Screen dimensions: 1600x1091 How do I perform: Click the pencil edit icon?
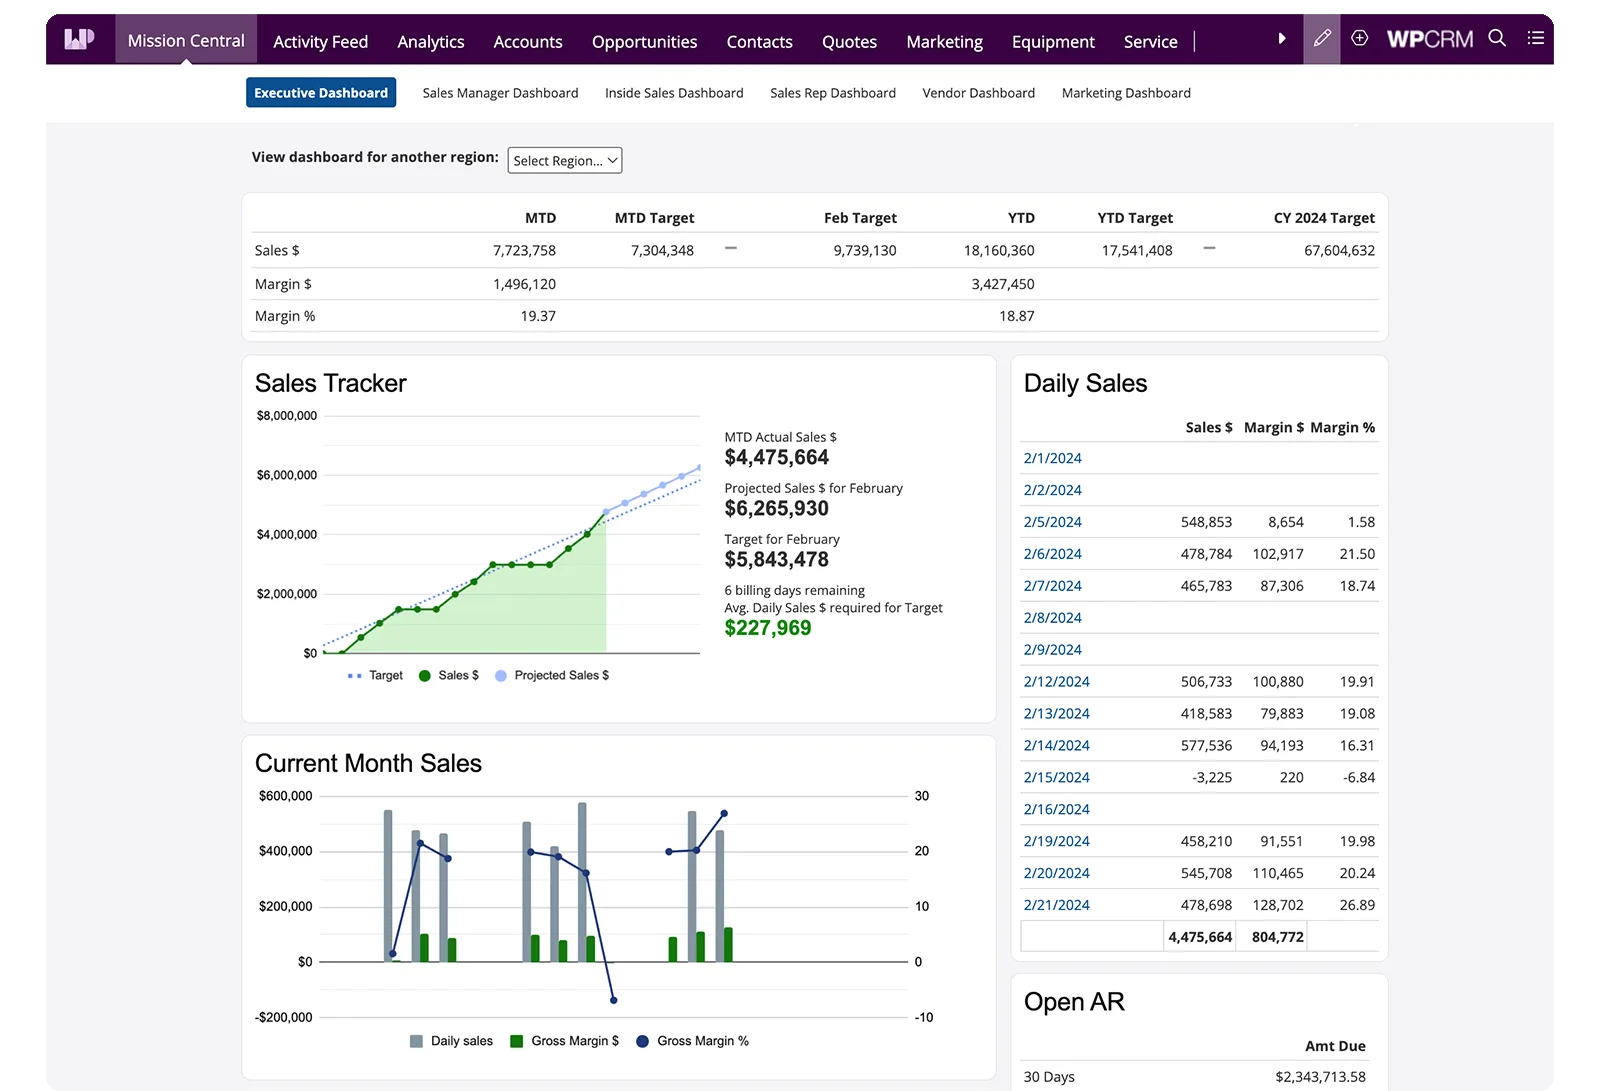pos(1322,39)
